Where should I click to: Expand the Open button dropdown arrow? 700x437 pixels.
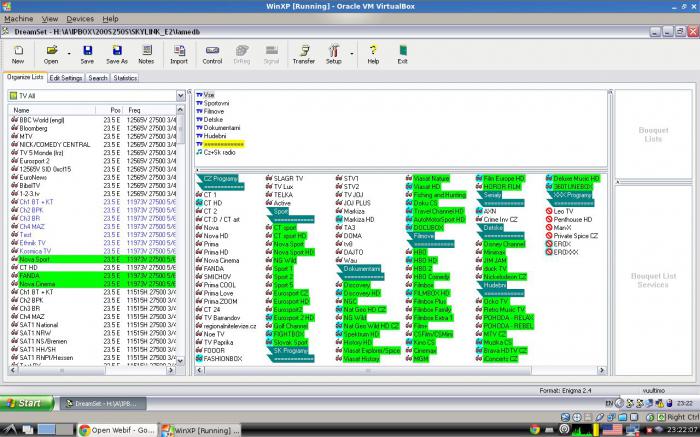69,54
